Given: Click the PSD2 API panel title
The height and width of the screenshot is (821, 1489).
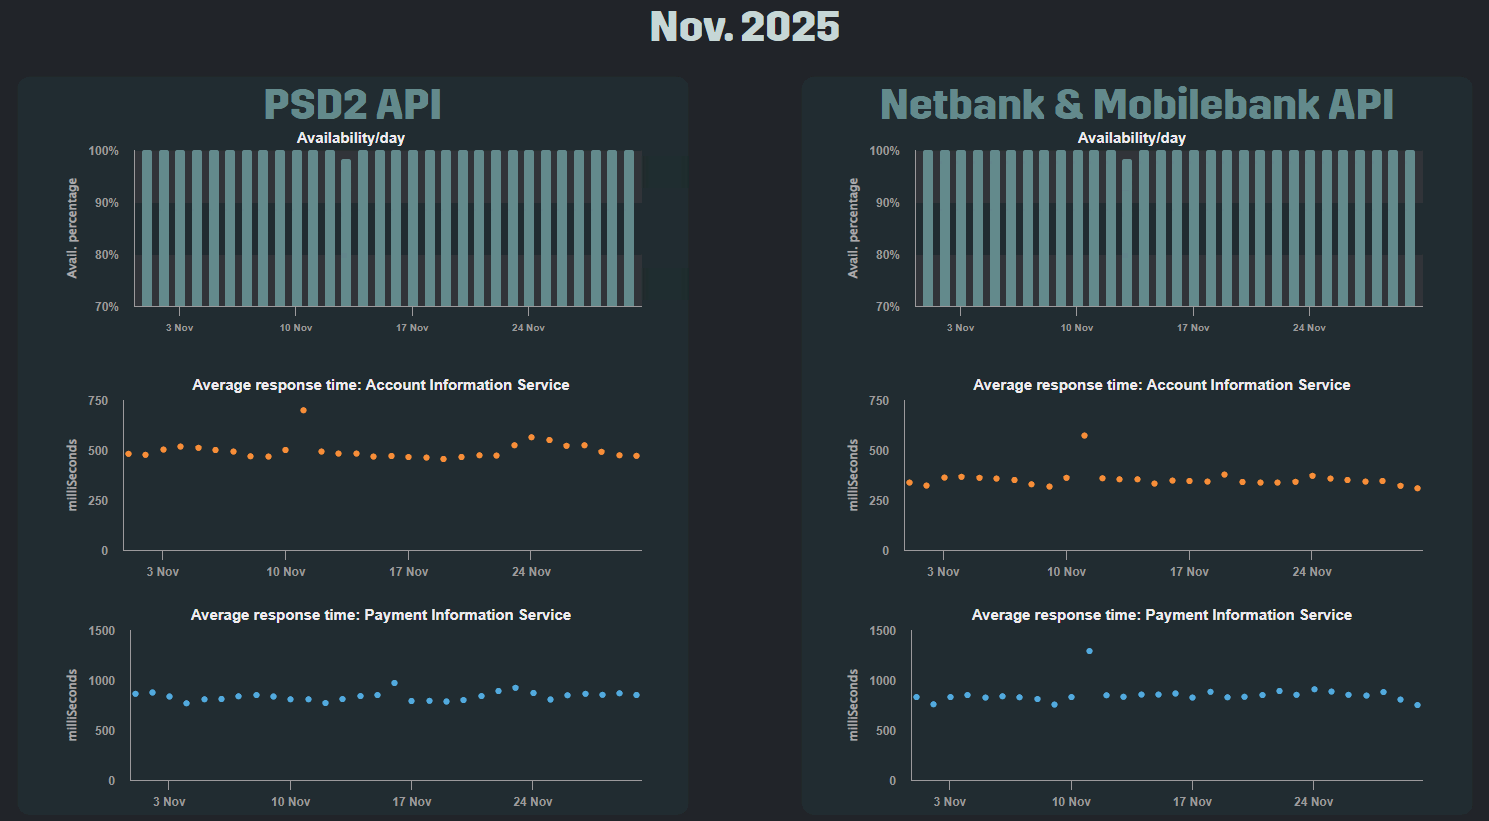Looking at the screenshot, I should click(x=352, y=105).
